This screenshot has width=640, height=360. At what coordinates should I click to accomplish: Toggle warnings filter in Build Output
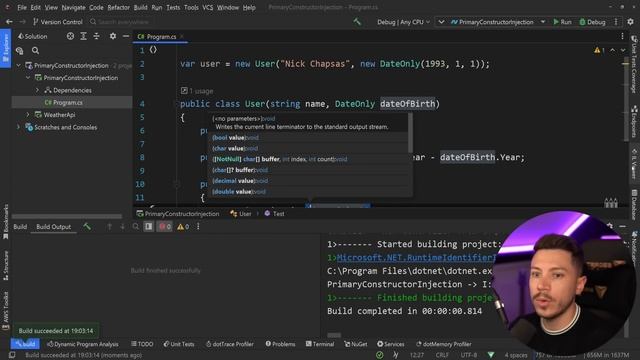183,227
